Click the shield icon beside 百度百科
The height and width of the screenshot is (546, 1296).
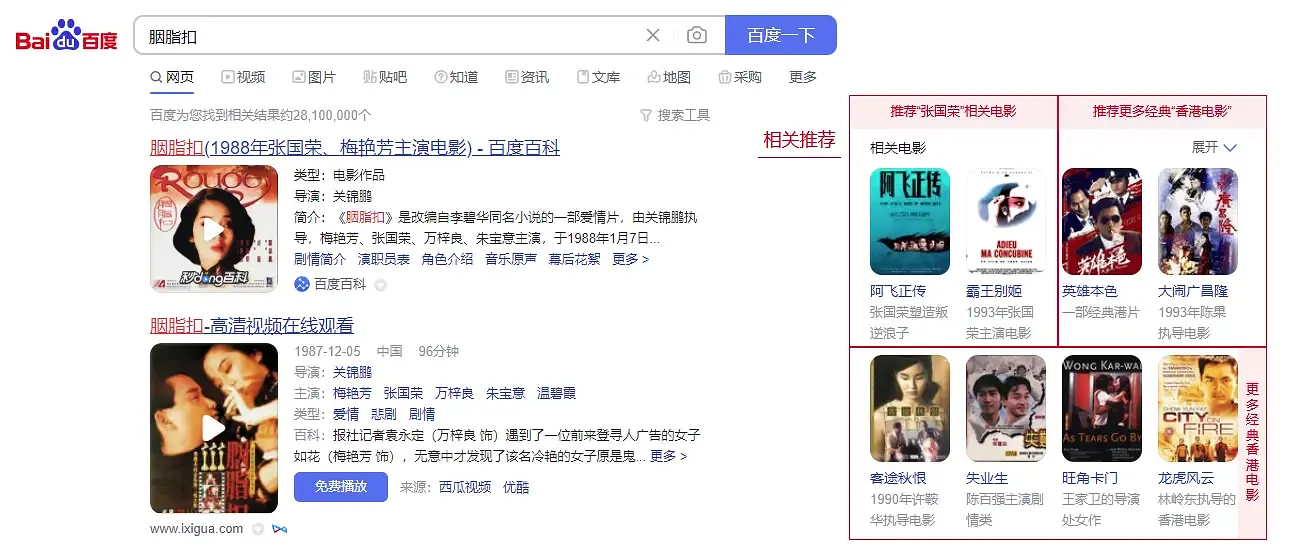pyautogui.click(x=380, y=285)
